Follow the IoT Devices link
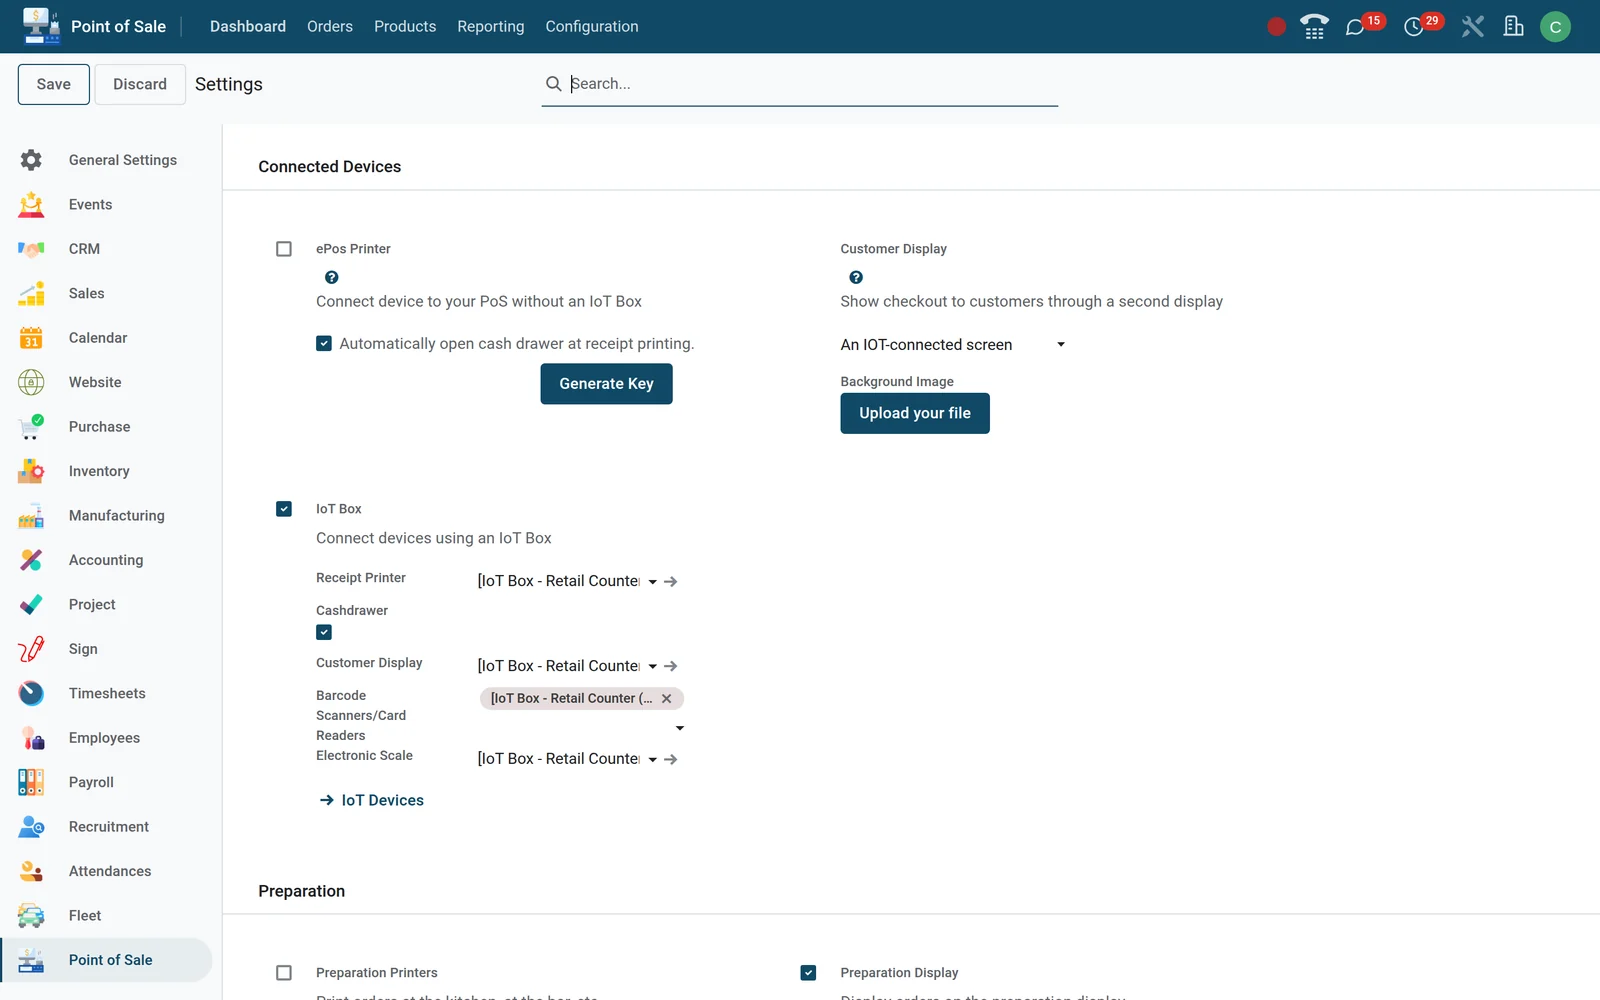Viewport: 1600px width, 1000px height. (372, 800)
